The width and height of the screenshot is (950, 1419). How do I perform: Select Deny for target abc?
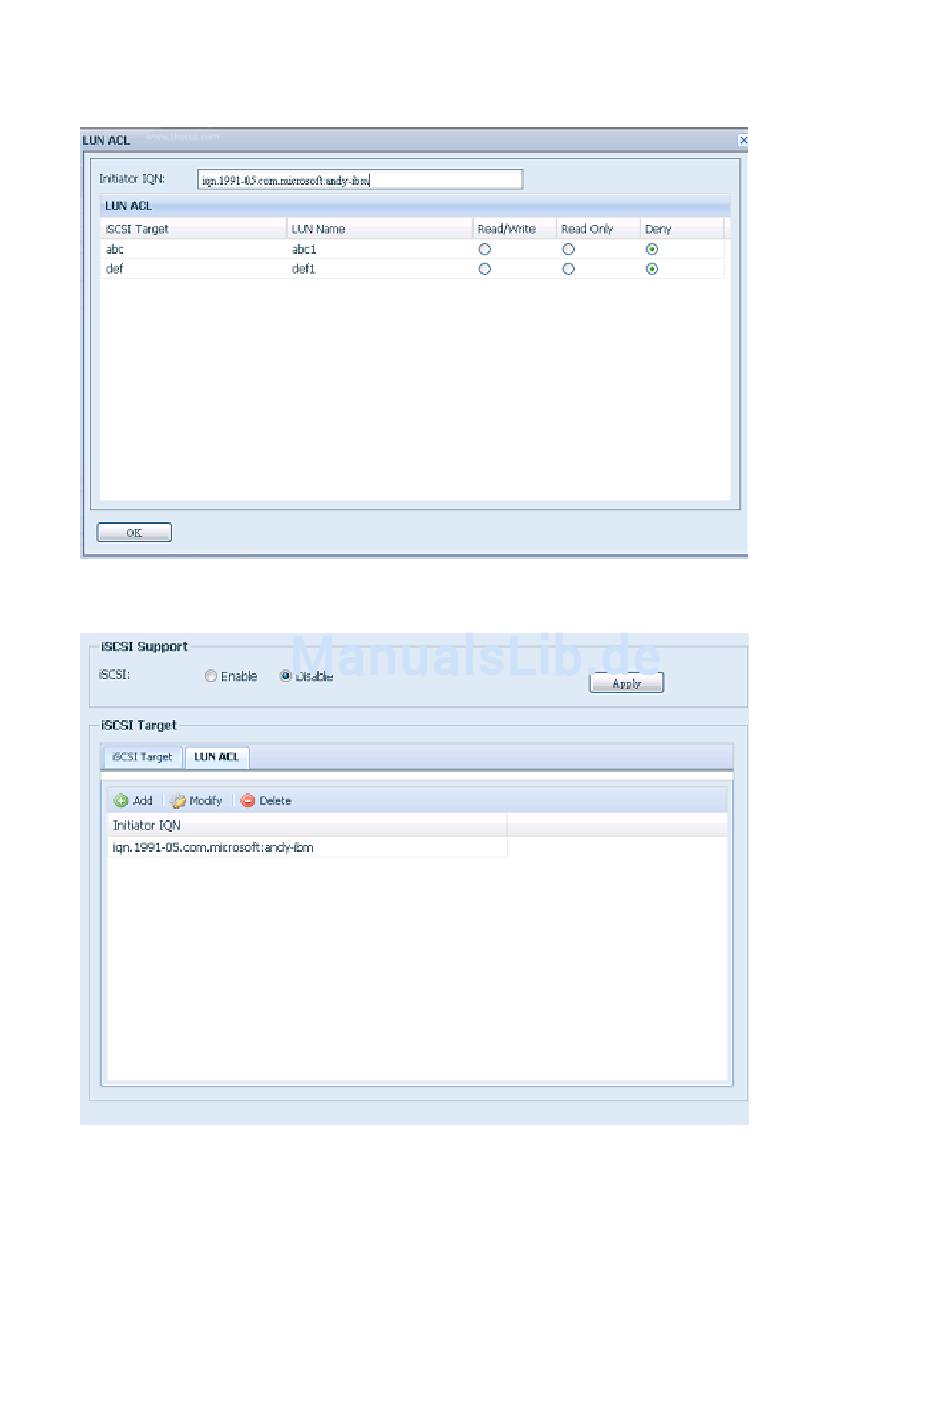pyautogui.click(x=652, y=249)
